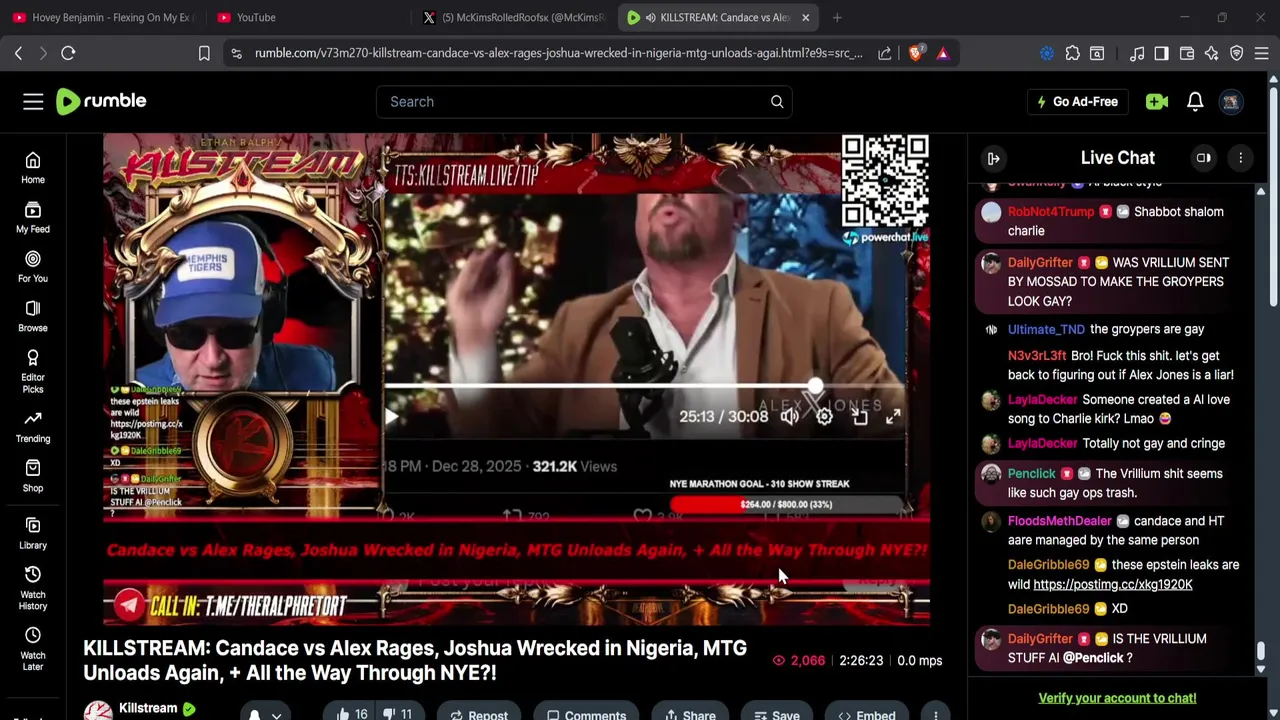Click the Share button
Image resolution: width=1280 pixels, height=720 pixels.
[x=690, y=714]
